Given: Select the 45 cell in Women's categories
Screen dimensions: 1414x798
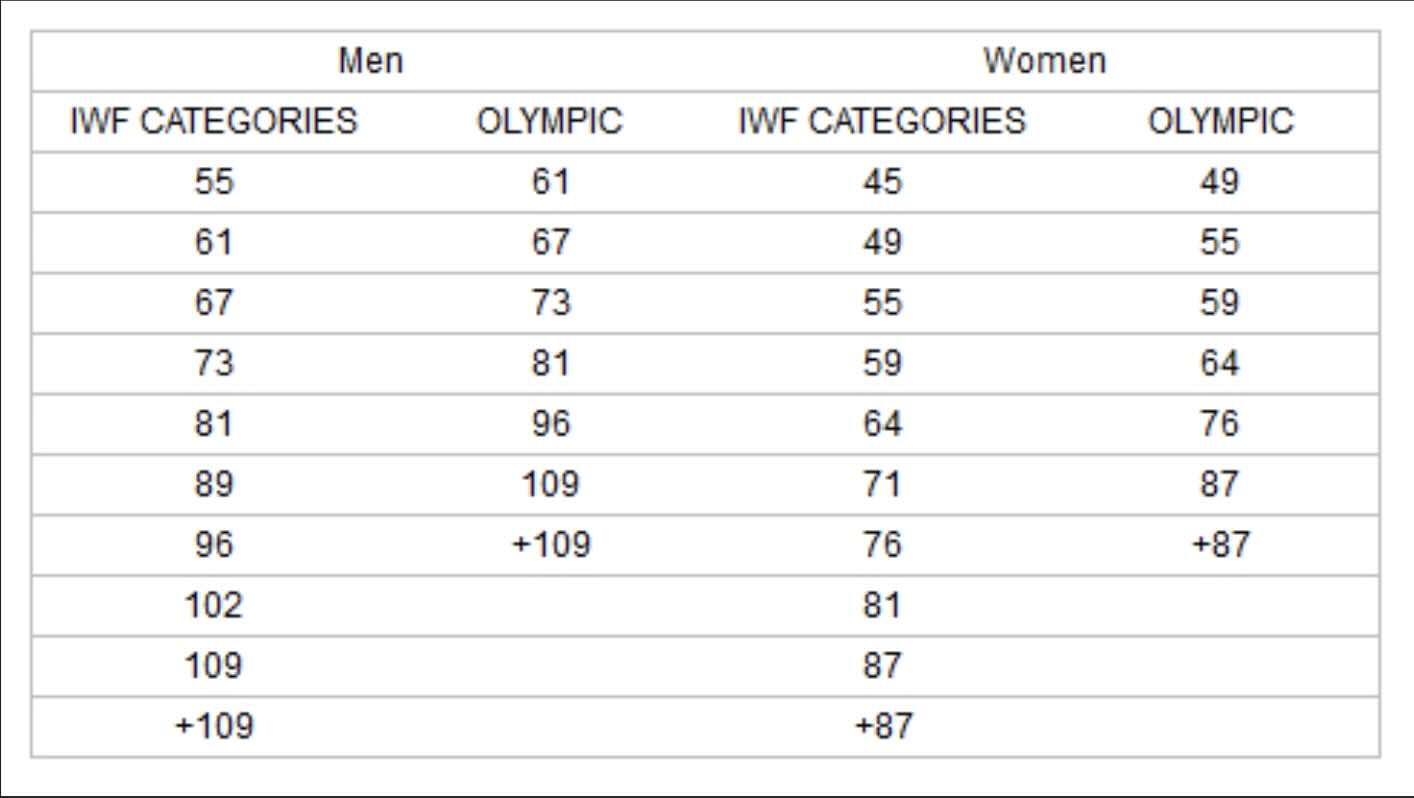Looking at the screenshot, I should click(881, 183).
